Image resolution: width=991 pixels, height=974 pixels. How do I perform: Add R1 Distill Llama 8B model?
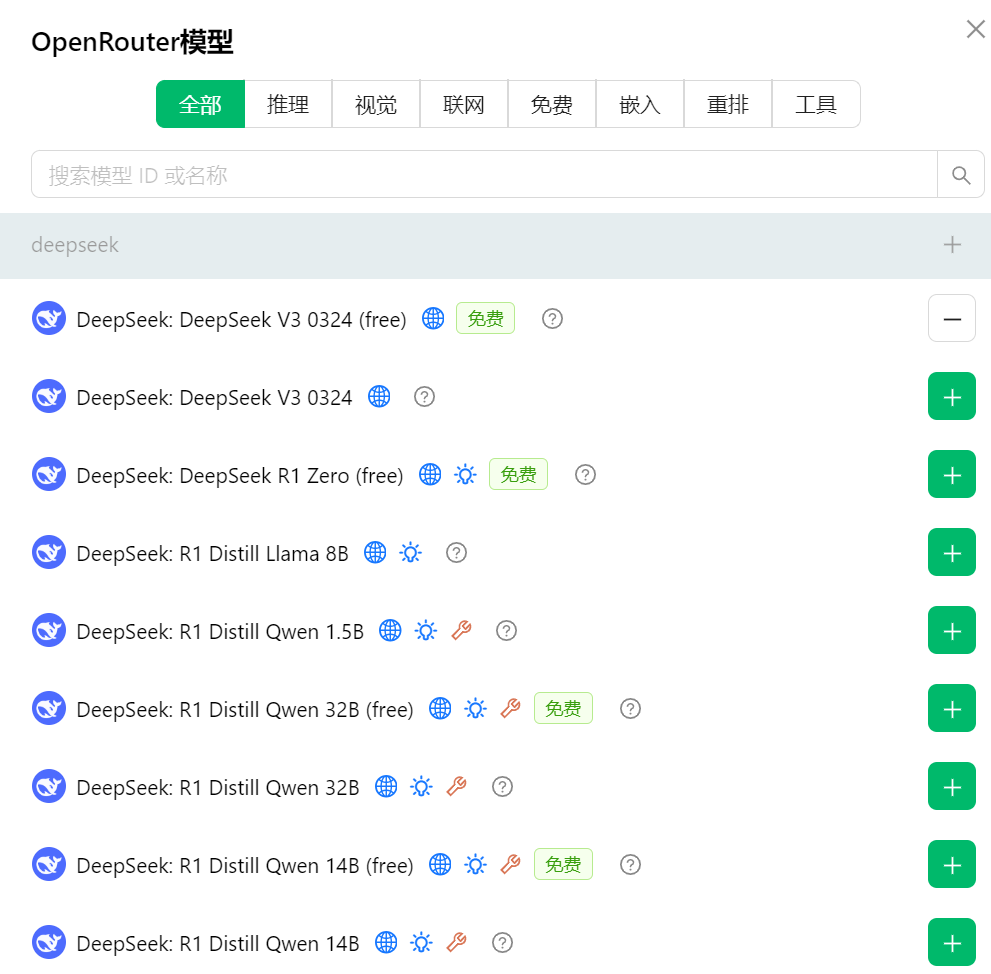(x=952, y=553)
